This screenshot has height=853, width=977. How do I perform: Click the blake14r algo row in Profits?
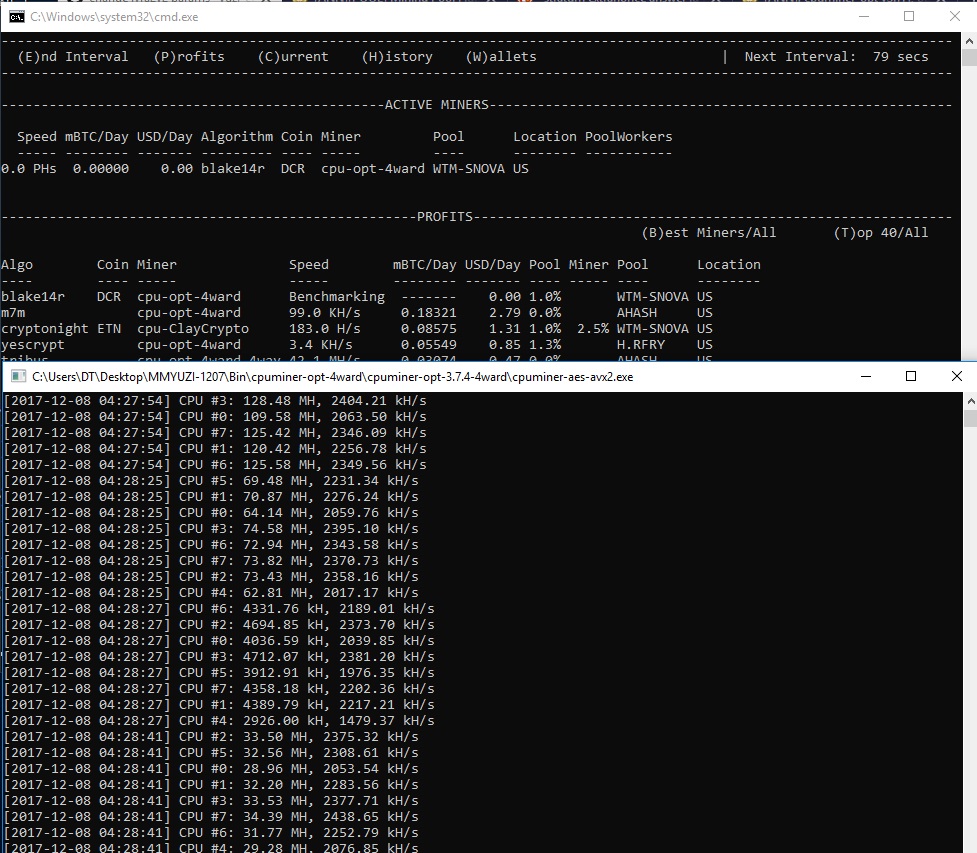pyautogui.click(x=357, y=297)
